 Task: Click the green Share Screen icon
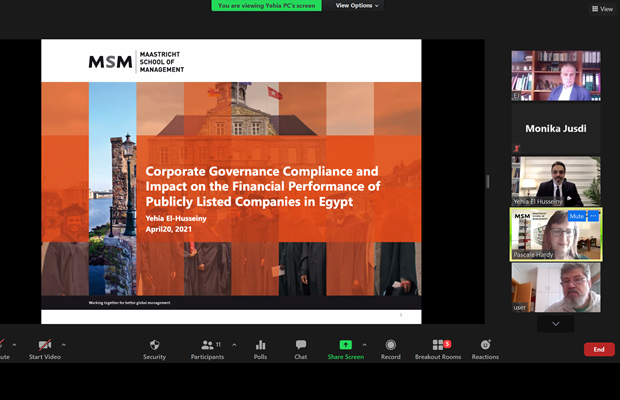[346, 345]
